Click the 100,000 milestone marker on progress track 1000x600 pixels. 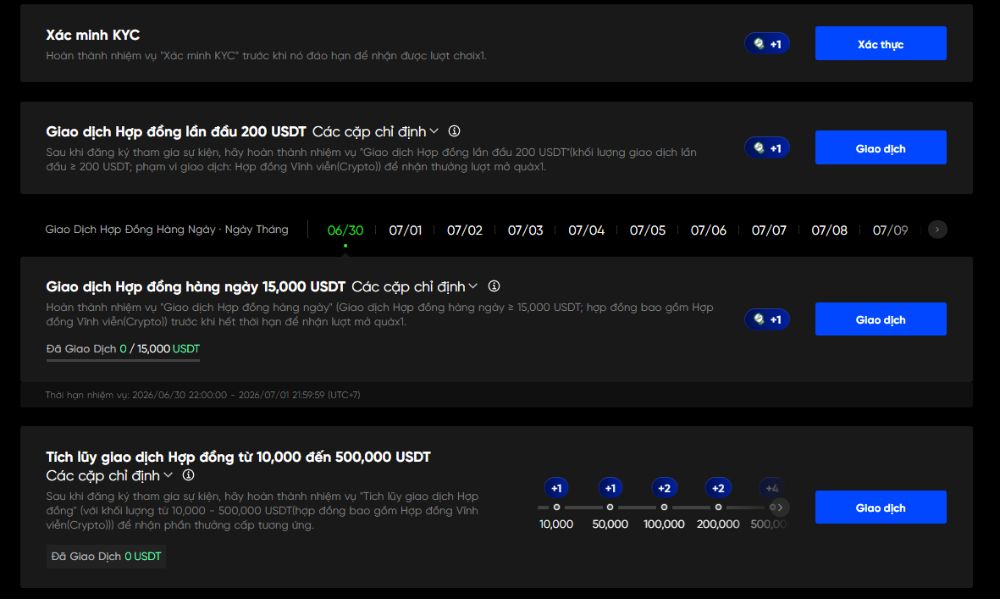[x=664, y=507]
